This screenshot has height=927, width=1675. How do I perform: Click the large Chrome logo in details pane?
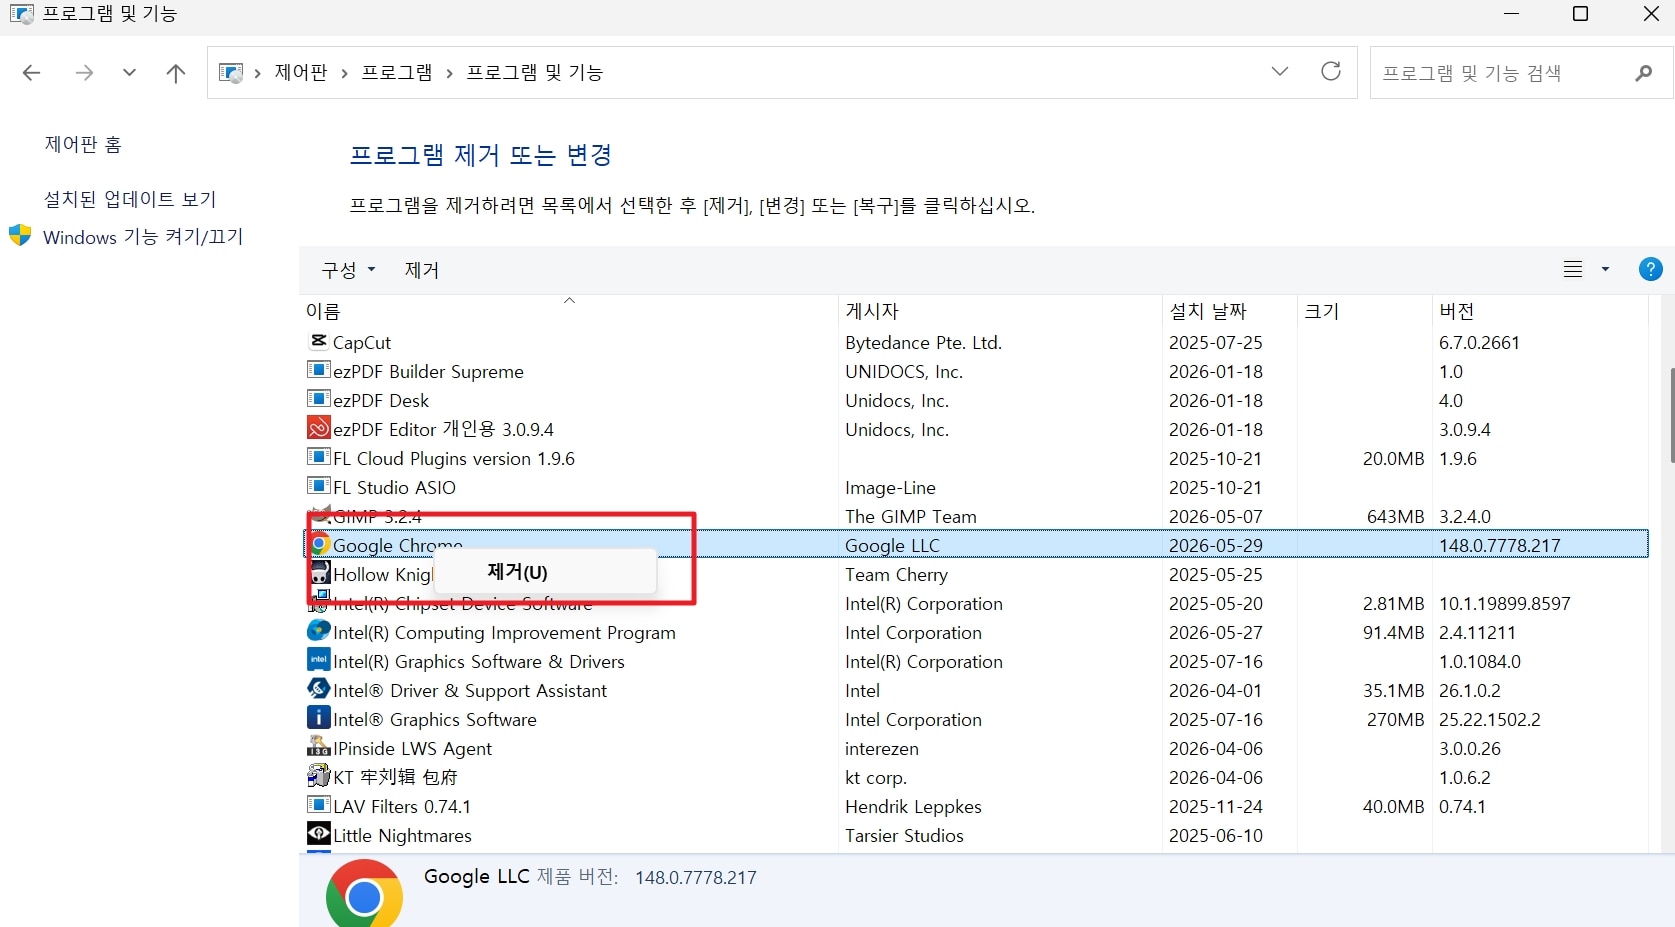point(364,895)
